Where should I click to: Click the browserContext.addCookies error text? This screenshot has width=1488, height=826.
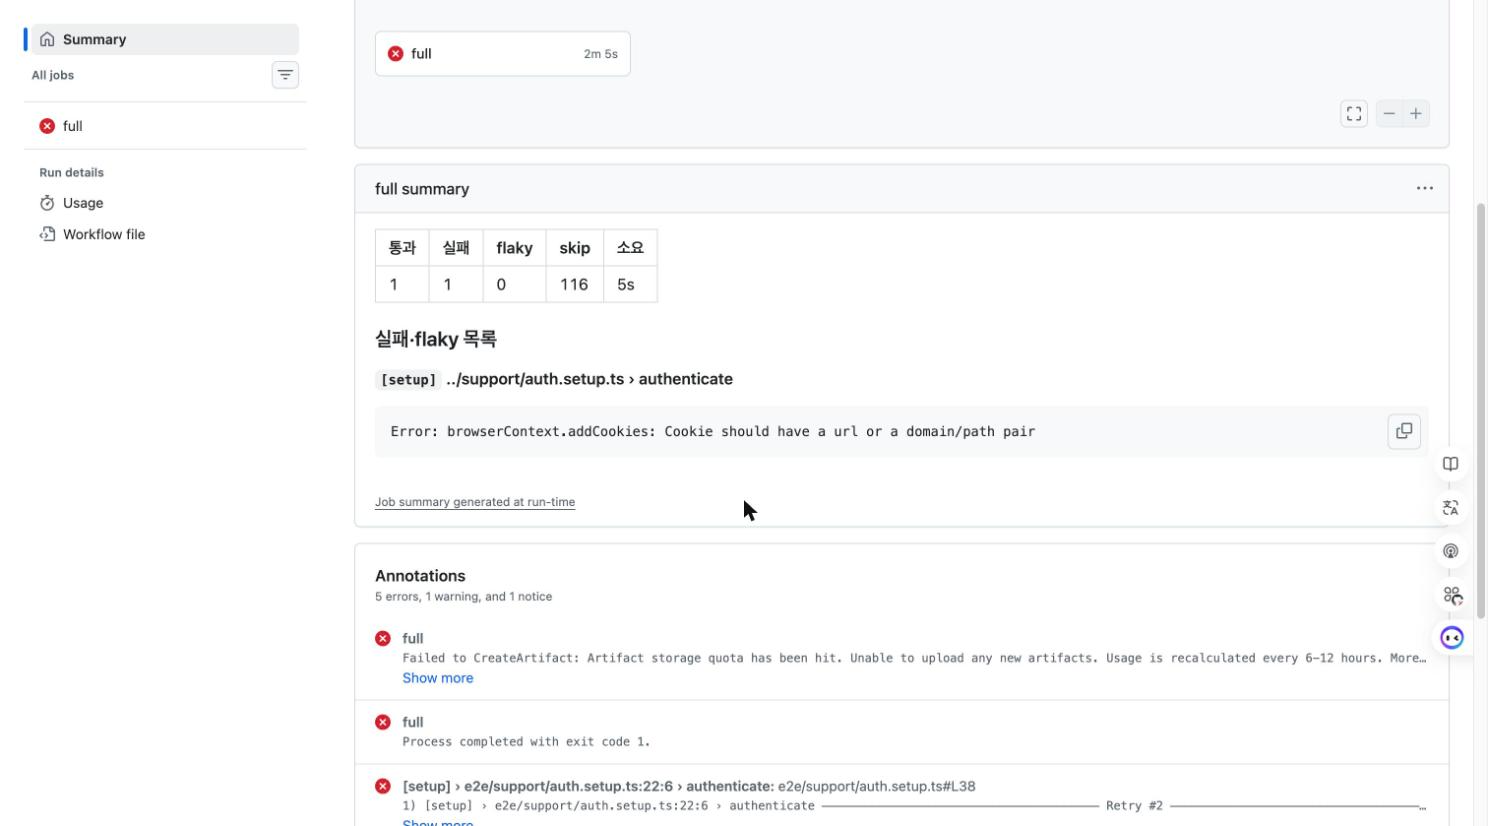tap(713, 432)
